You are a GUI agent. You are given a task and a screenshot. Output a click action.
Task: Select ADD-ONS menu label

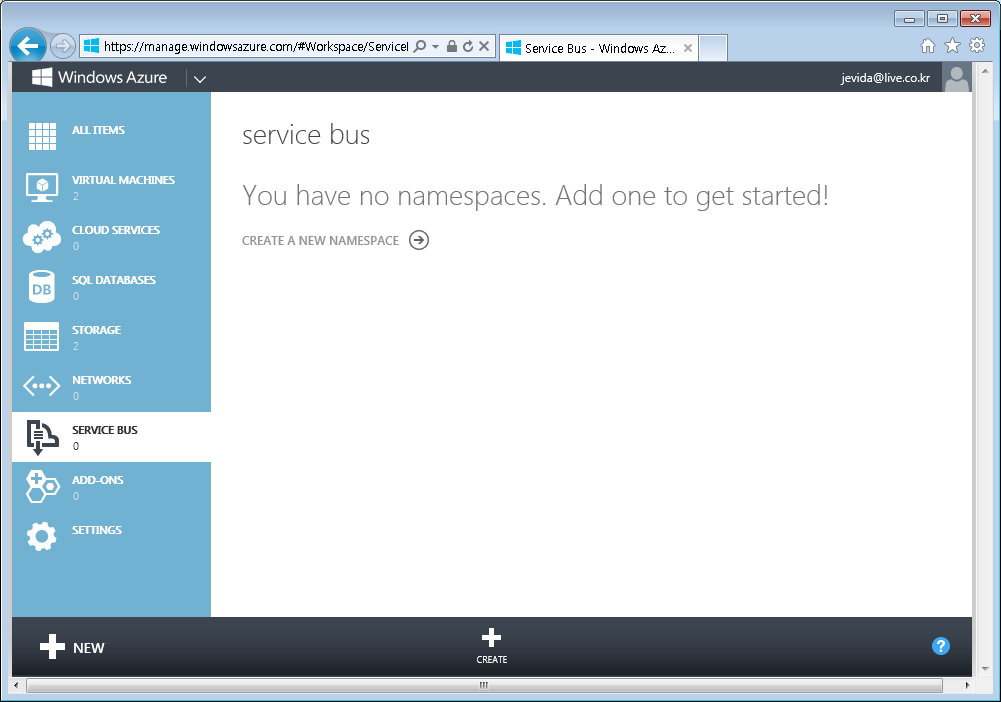click(98, 480)
